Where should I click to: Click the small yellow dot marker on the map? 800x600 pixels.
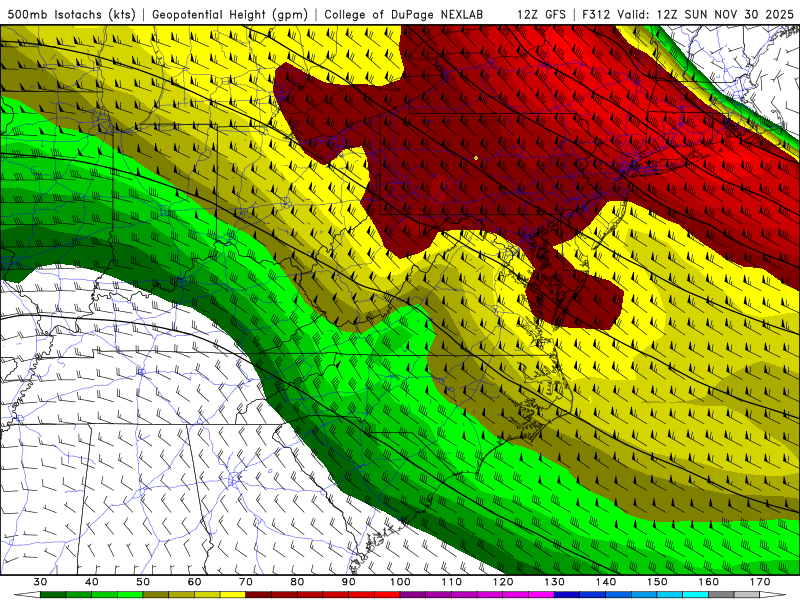pos(476,158)
